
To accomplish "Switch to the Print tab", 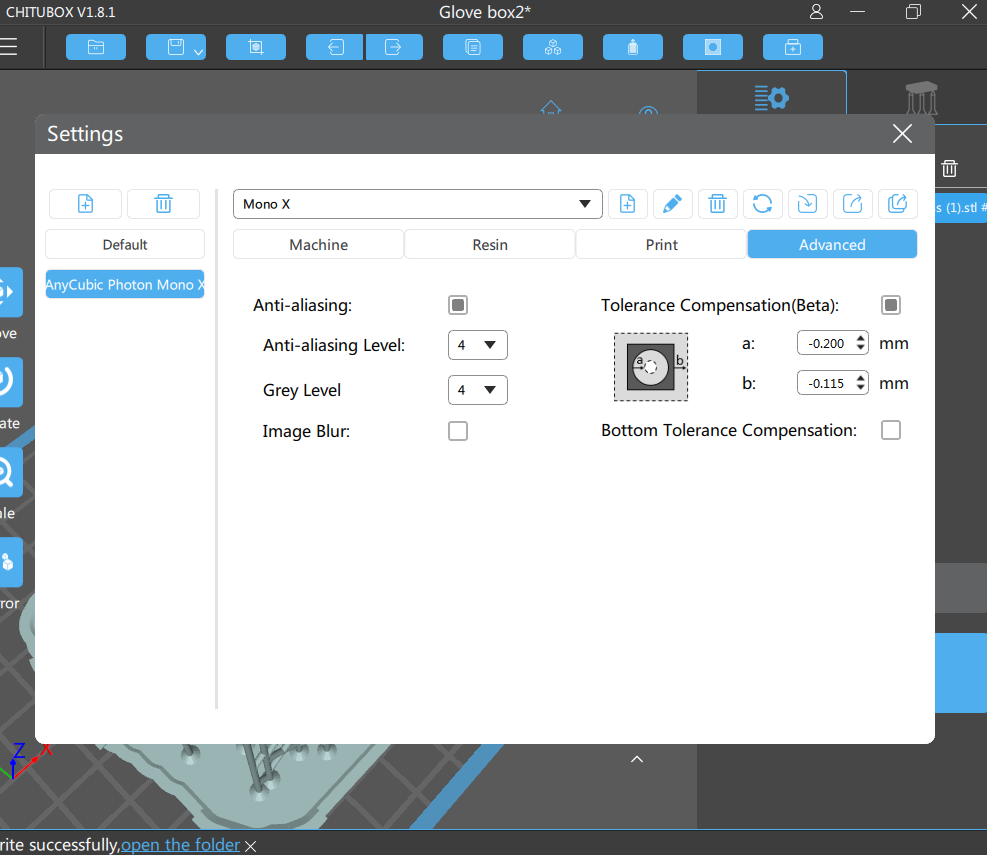I will click(x=661, y=244).
